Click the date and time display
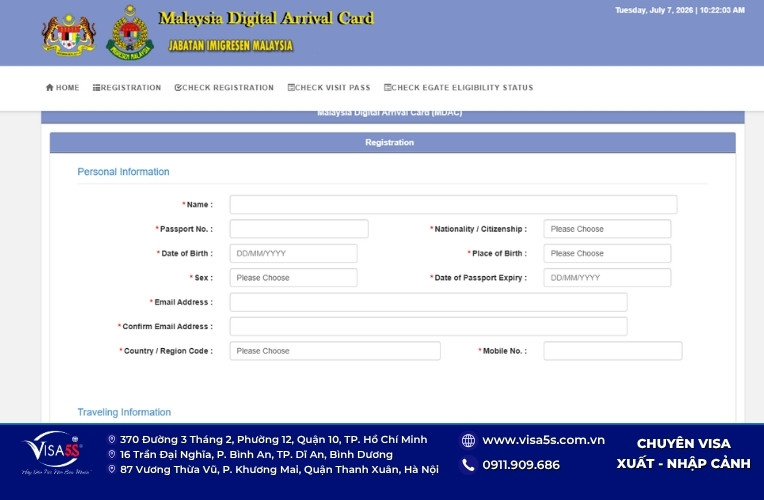Image resolution: width=764 pixels, height=500 pixels. click(x=680, y=10)
